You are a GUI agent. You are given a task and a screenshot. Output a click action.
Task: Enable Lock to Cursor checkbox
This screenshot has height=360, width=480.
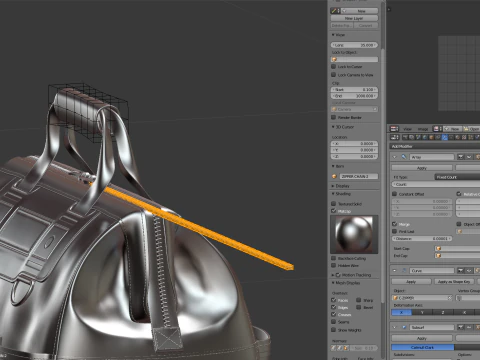(x=333, y=66)
